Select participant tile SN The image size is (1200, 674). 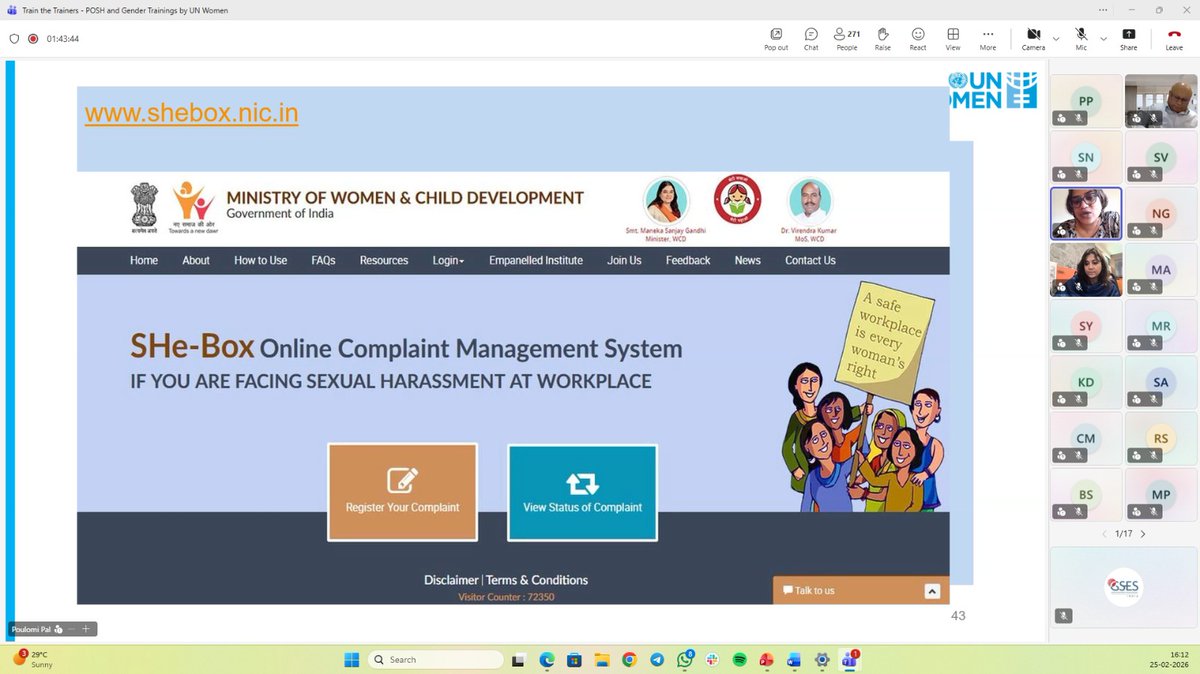click(1086, 157)
